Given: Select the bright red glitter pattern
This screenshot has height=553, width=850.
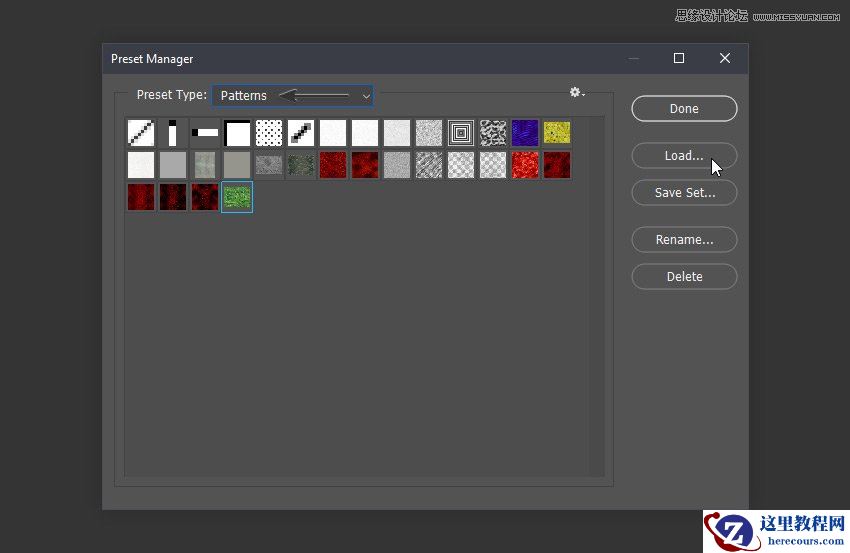Looking at the screenshot, I should (x=525, y=165).
